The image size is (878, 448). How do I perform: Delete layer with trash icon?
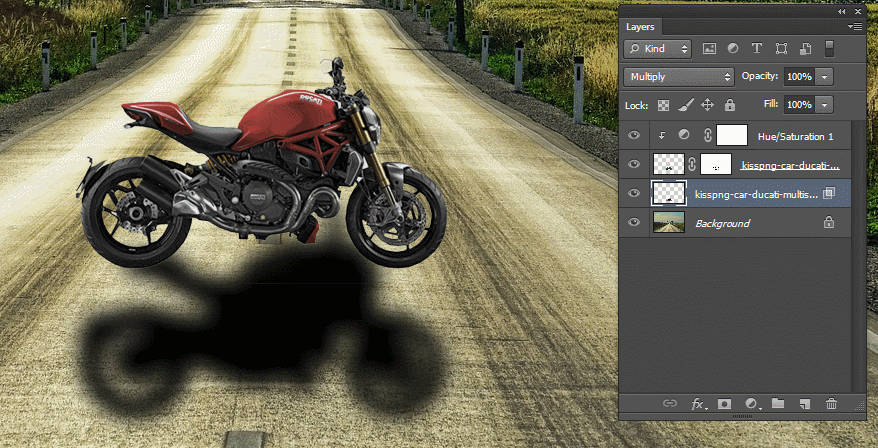[832, 403]
